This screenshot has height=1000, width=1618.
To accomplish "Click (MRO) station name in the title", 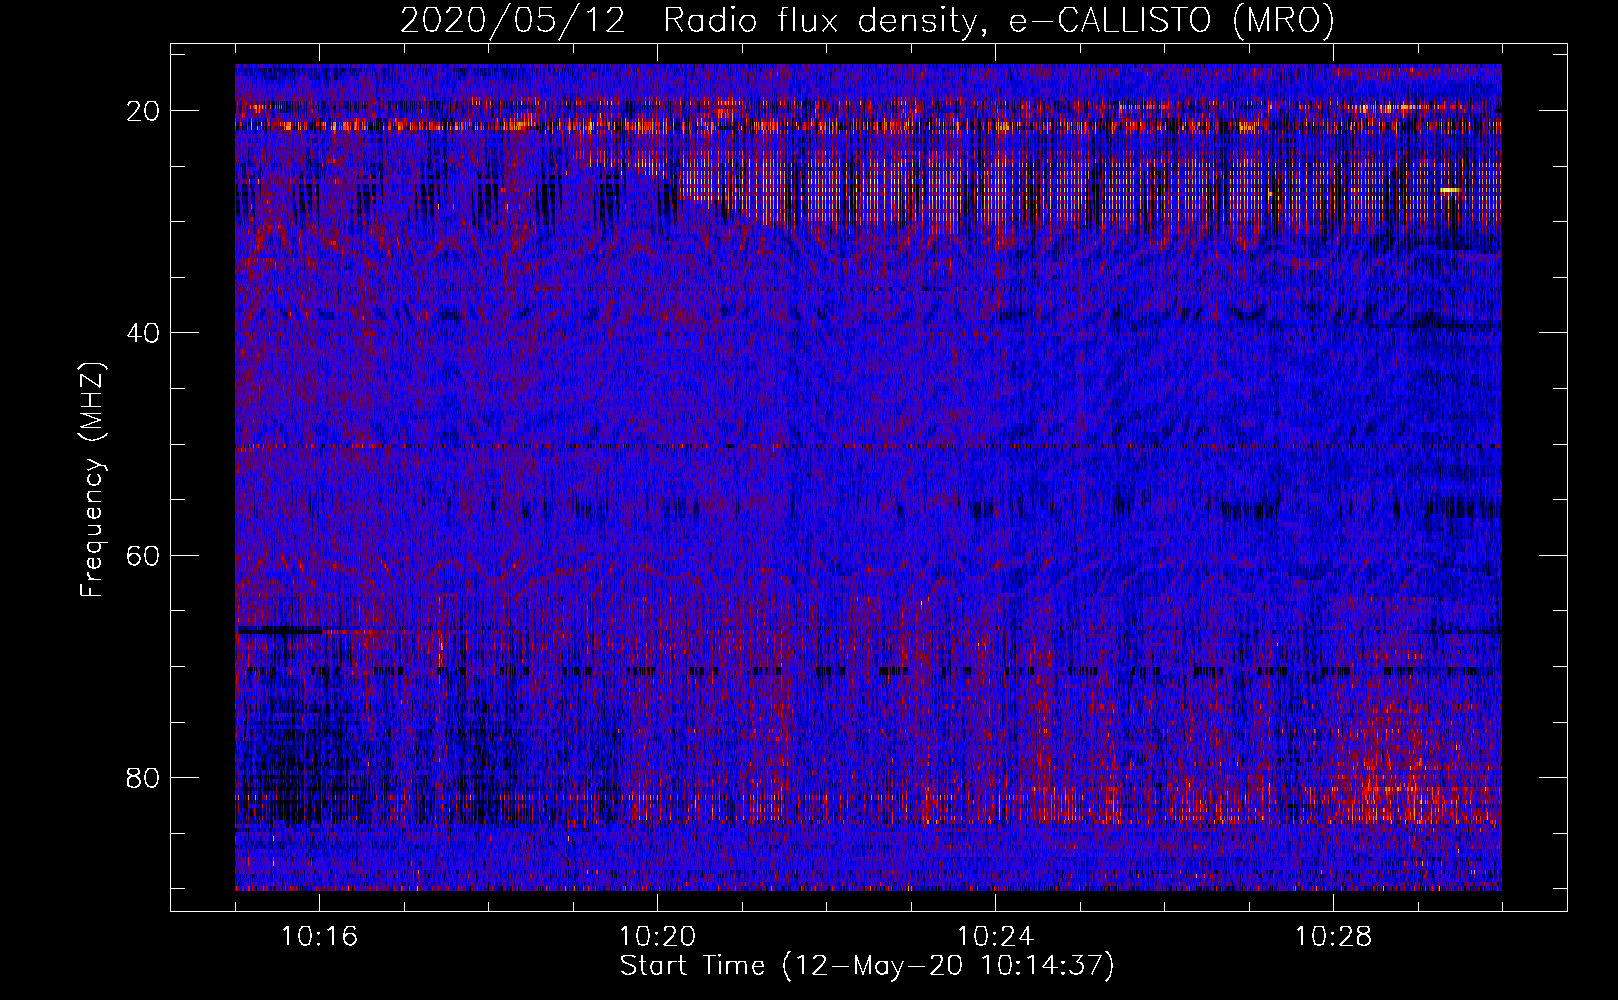I will point(1283,21).
